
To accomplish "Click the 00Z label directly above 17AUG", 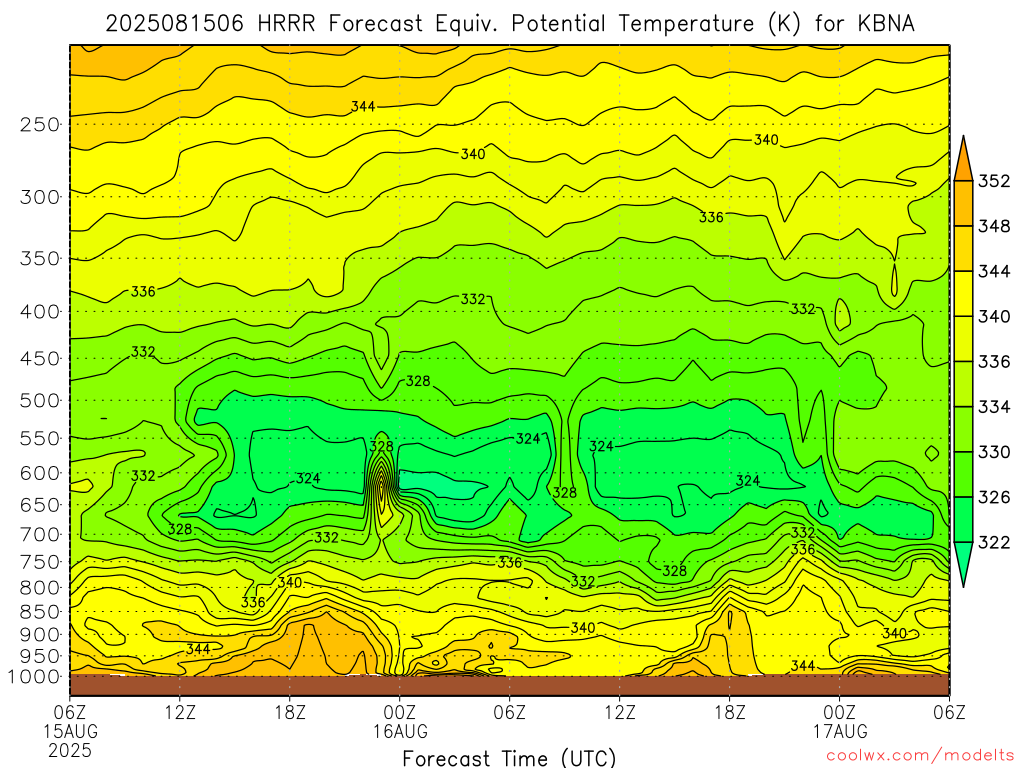I will (840, 712).
